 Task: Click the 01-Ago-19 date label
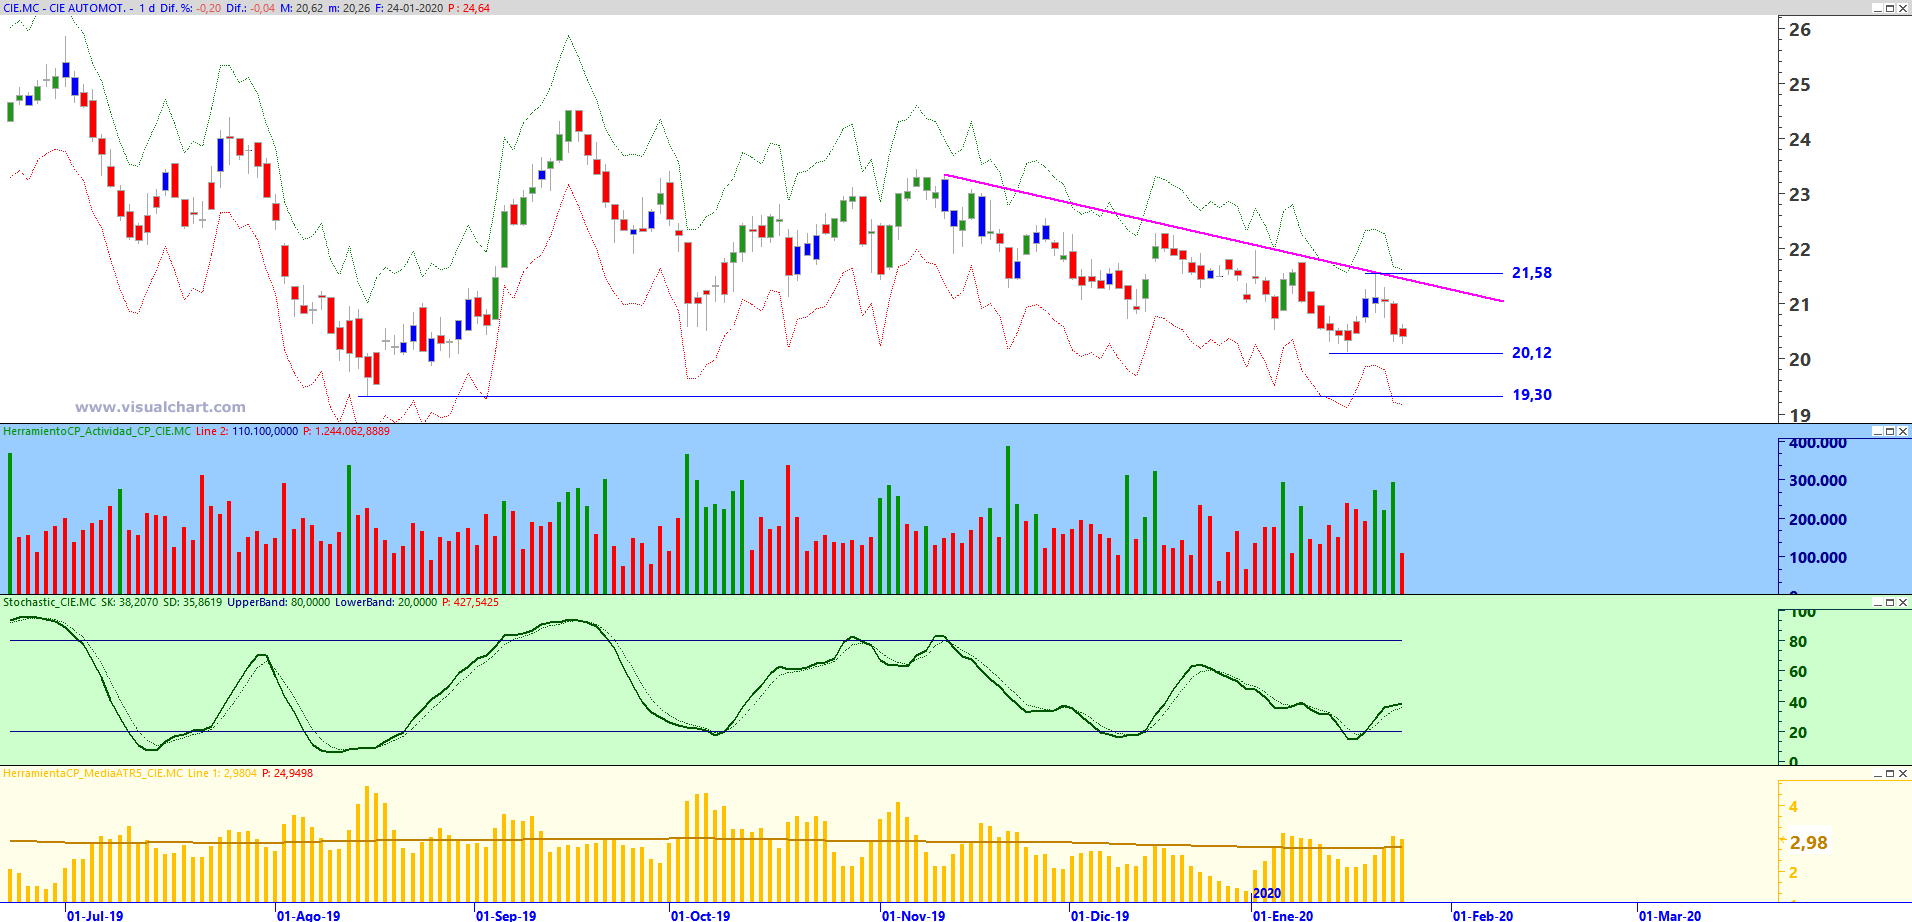[308, 915]
